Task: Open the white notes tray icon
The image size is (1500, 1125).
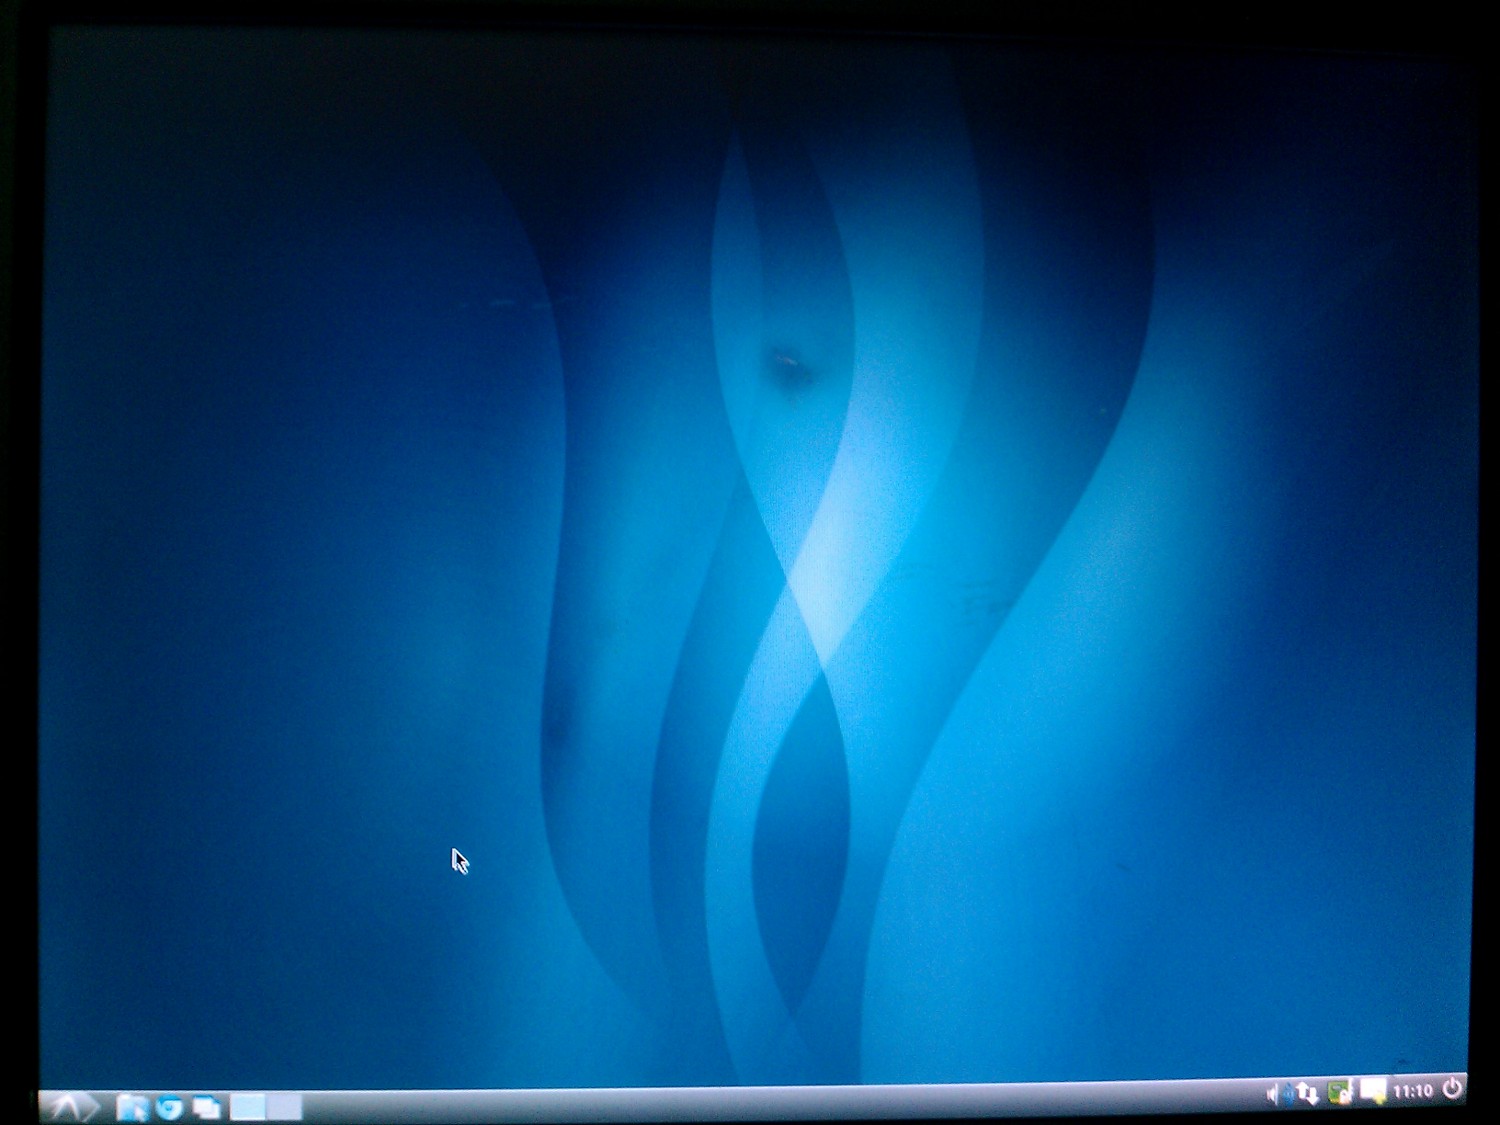Action: 1373,1091
